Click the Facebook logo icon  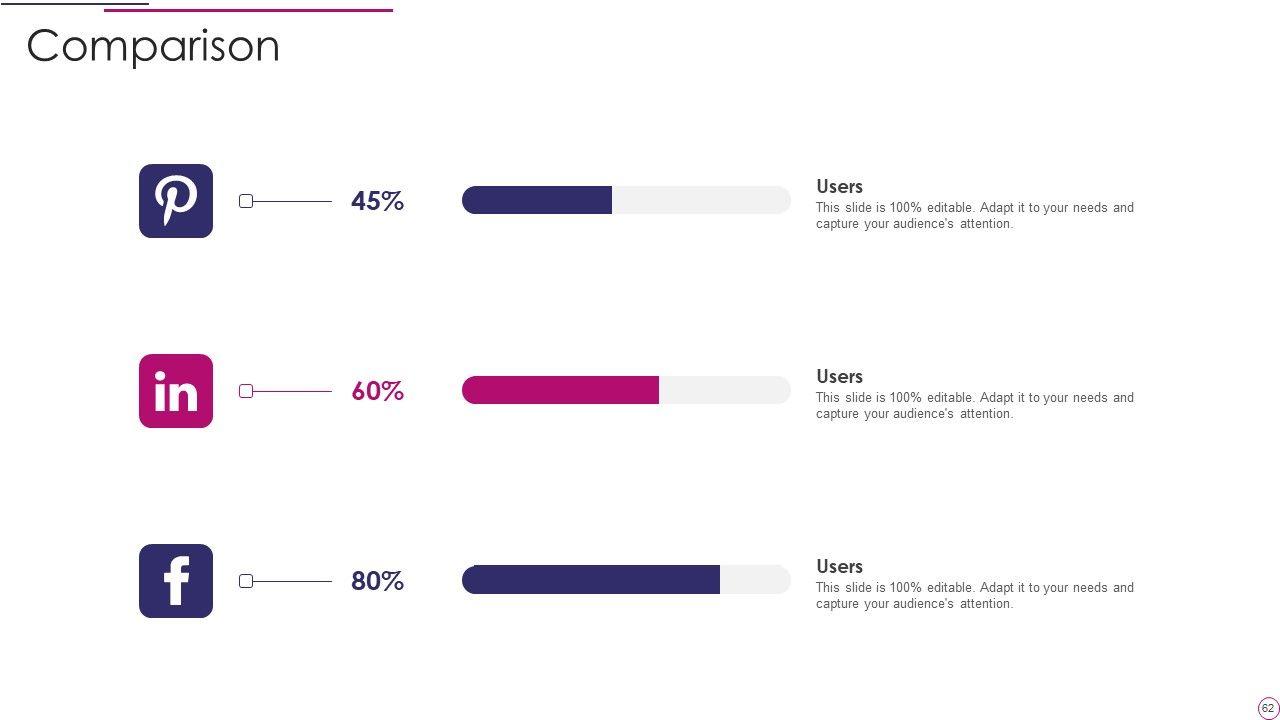point(176,581)
